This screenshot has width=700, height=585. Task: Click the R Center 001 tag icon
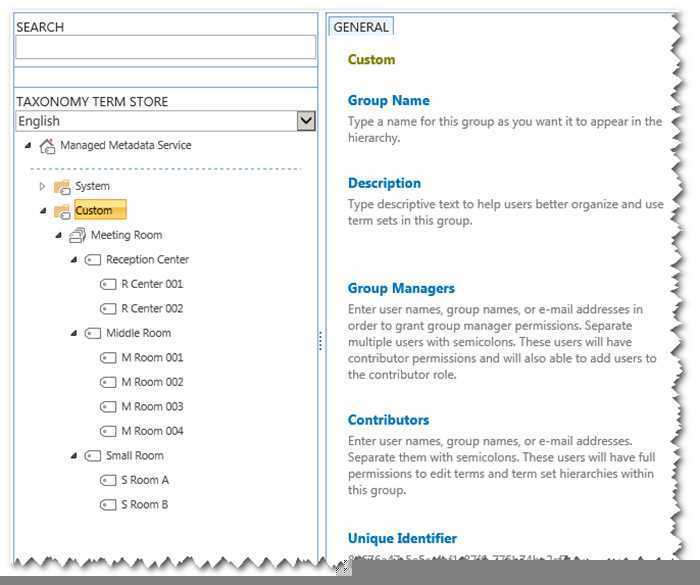(x=108, y=284)
